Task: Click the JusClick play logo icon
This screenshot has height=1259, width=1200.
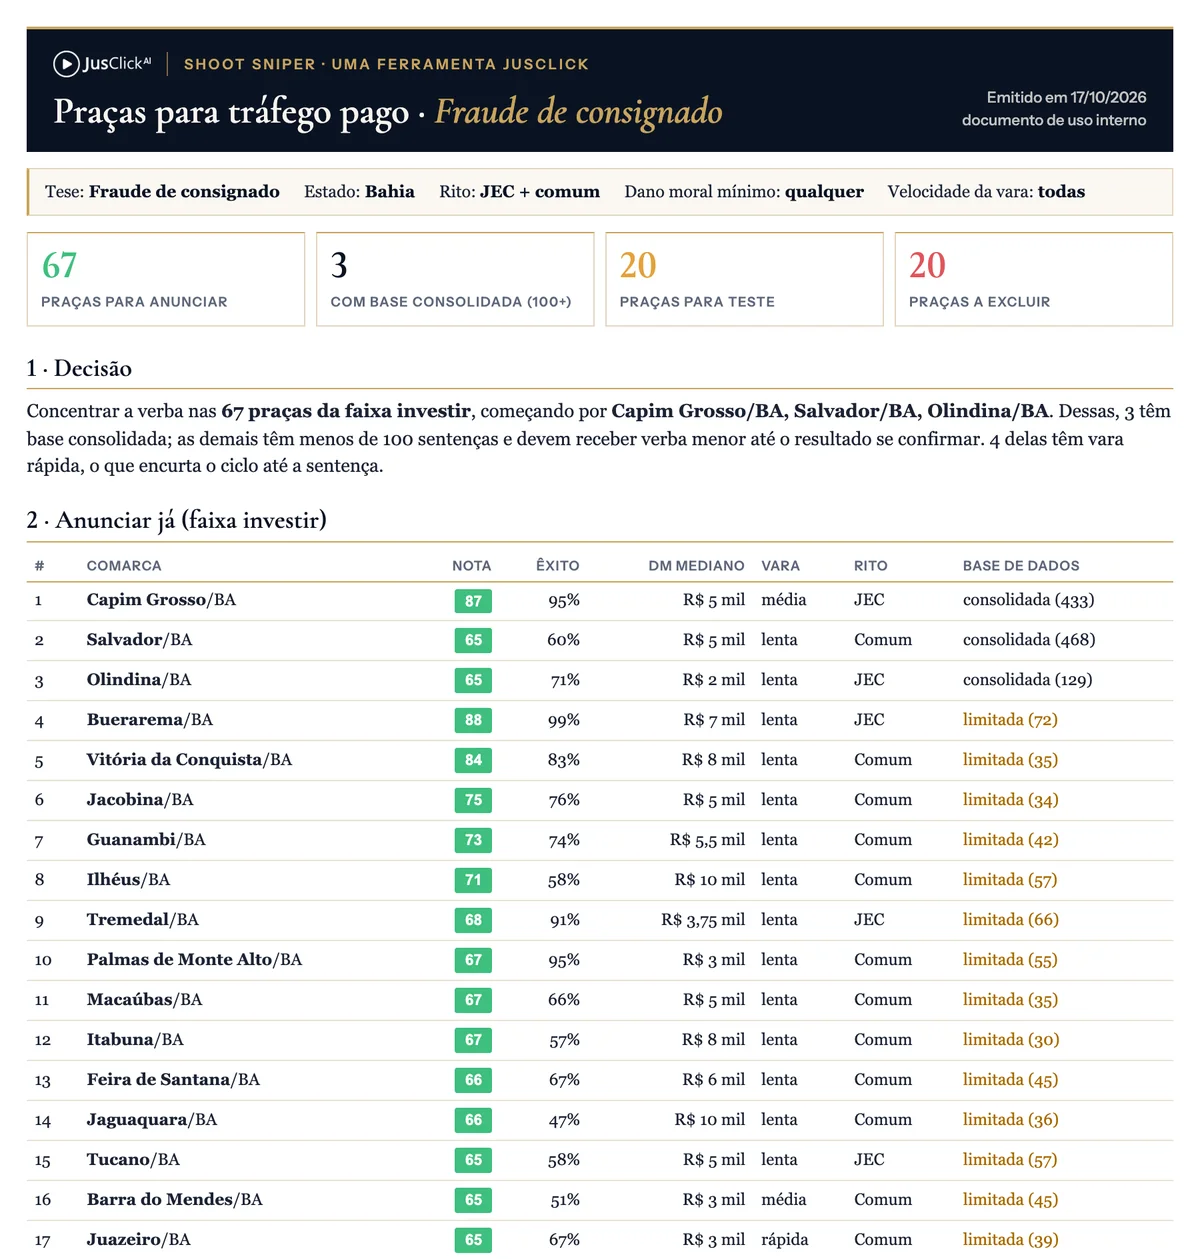Action: click(66, 64)
